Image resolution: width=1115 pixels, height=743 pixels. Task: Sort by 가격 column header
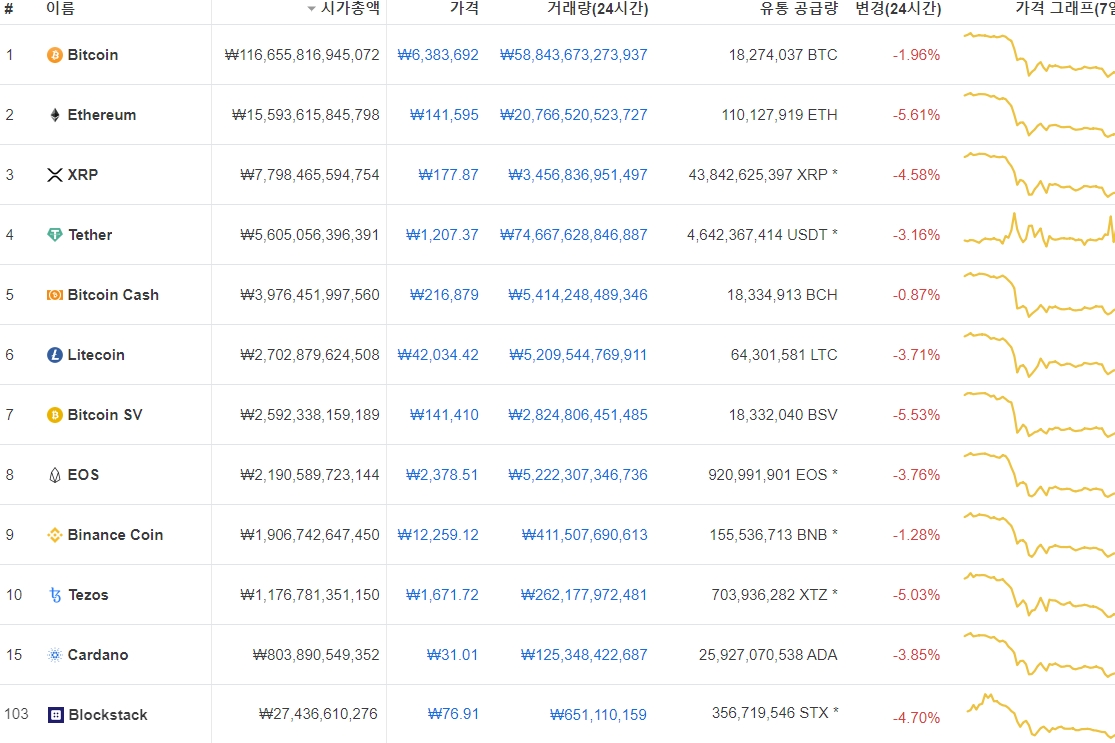pos(464,8)
